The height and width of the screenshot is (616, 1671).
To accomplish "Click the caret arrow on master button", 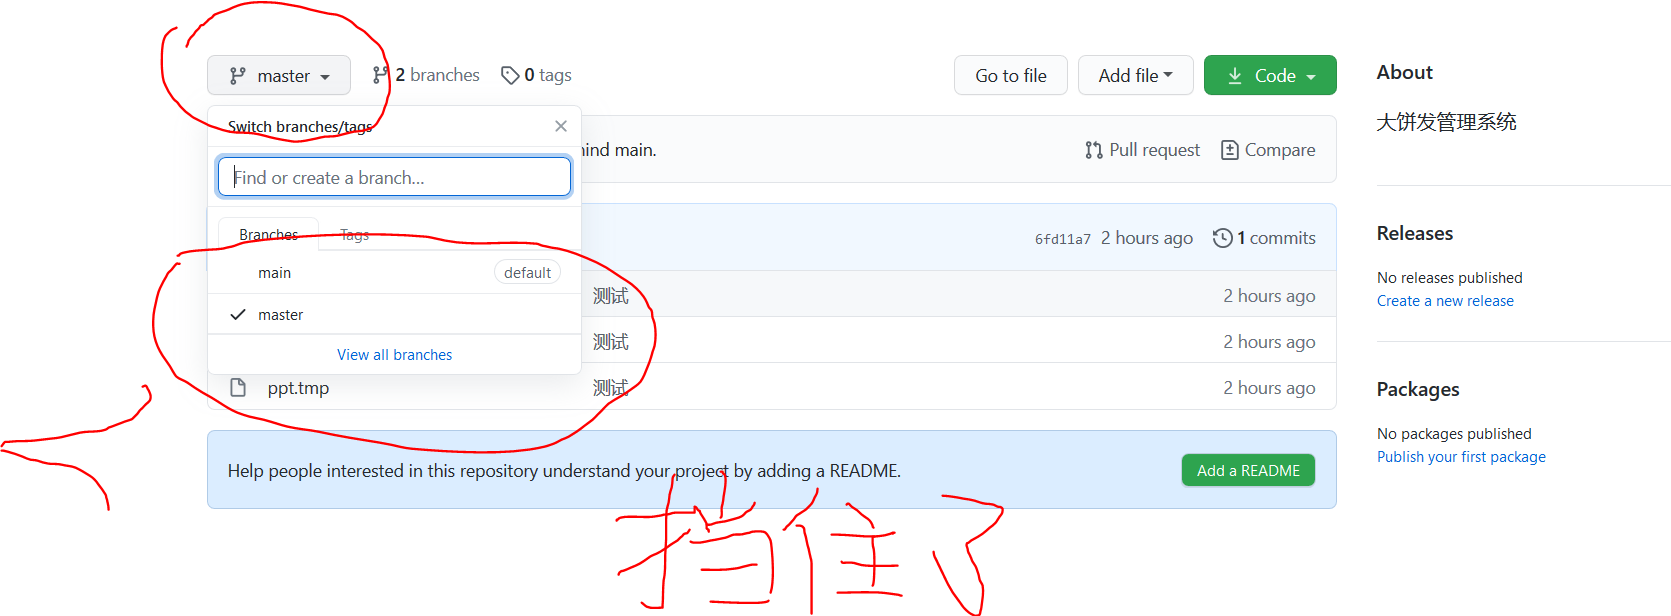I will 325,77.
